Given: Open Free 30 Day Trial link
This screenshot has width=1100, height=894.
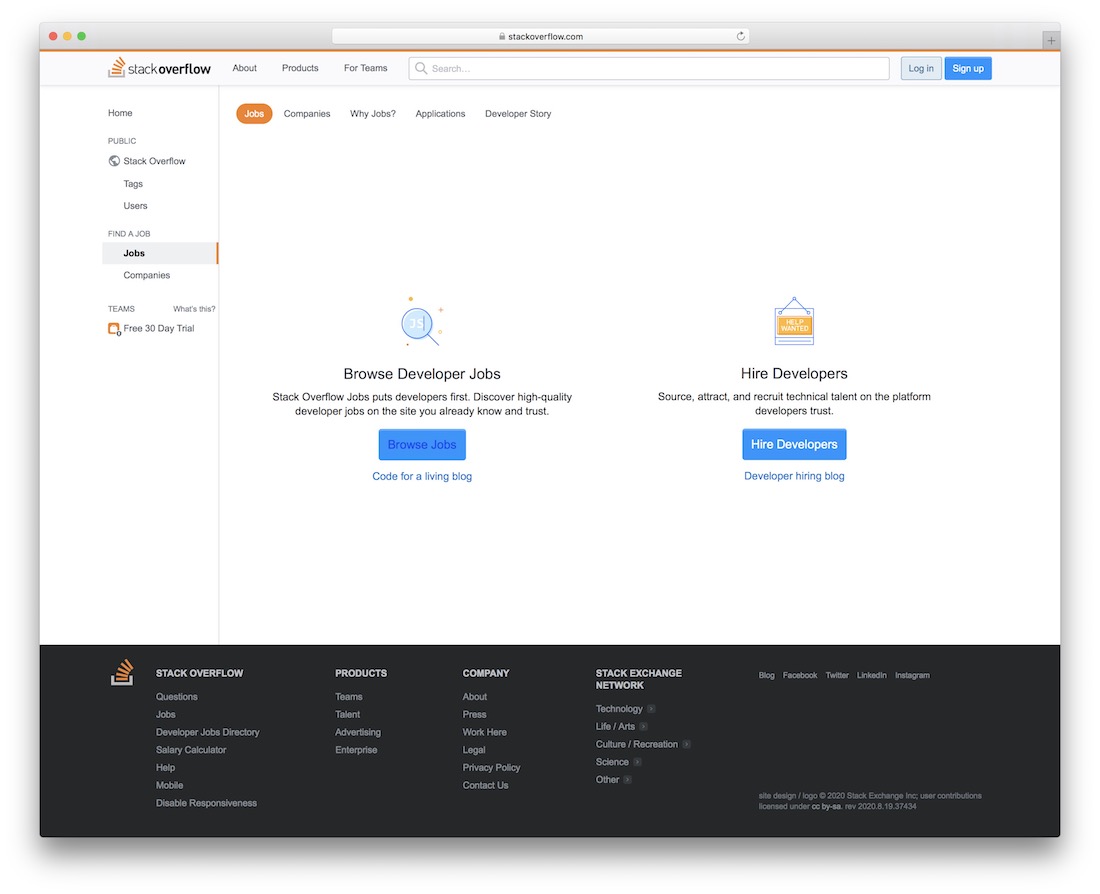Looking at the screenshot, I should (159, 328).
